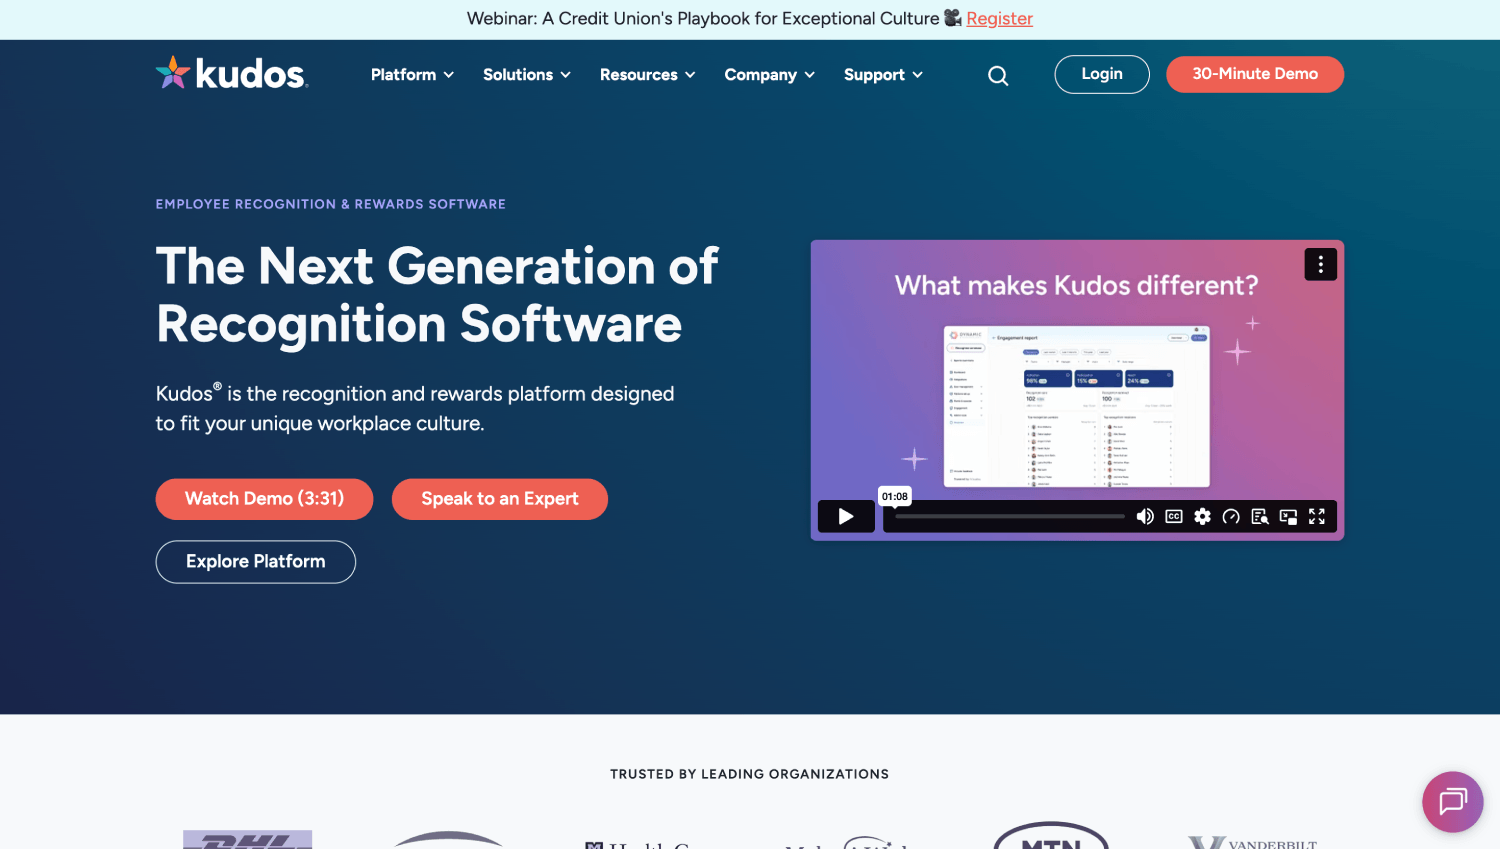Follow the webinar Register link
Image resolution: width=1500 pixels, height=849 pixels.
[x=999, y=19]
